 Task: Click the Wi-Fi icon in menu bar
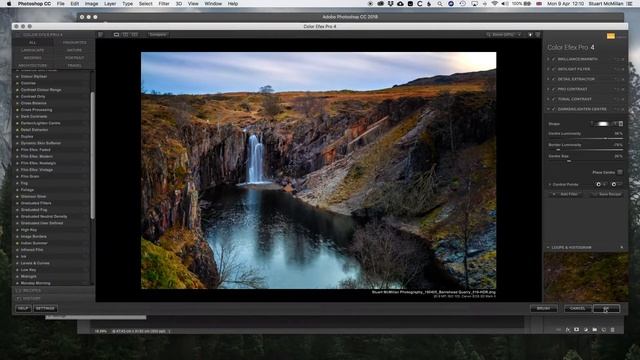tap(495, 4)
